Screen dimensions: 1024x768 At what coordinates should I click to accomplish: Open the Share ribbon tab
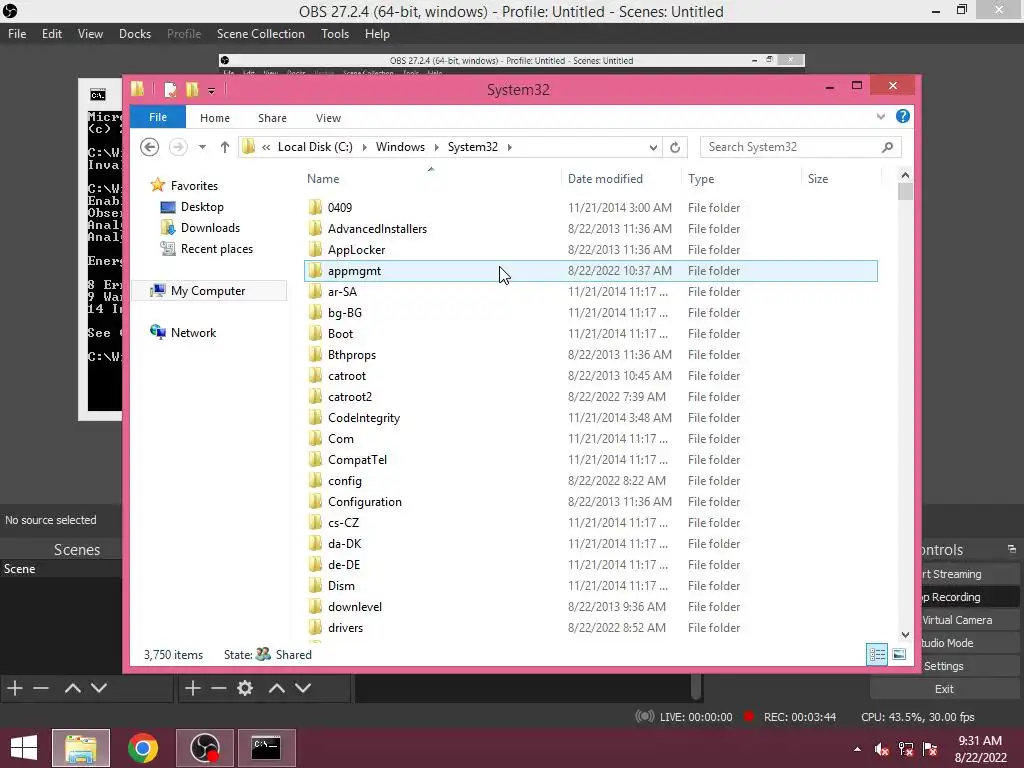(272, 118)
